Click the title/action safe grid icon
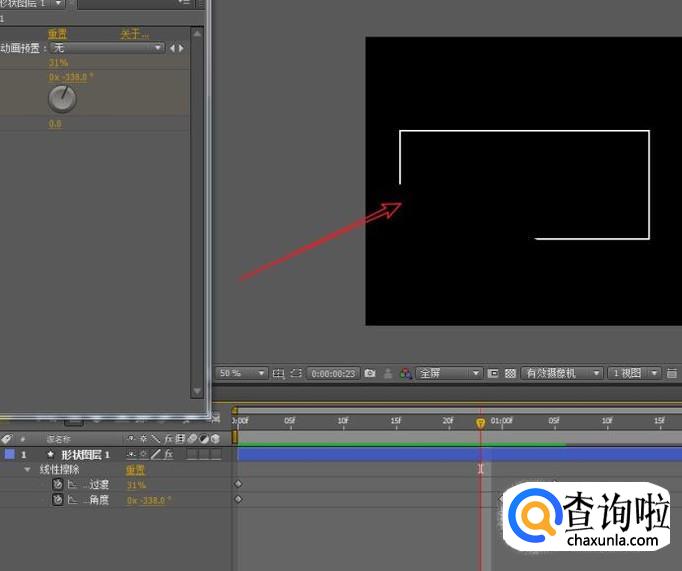Image resolution: width=682 pixels, height=571 pixels. click(278, 373)
